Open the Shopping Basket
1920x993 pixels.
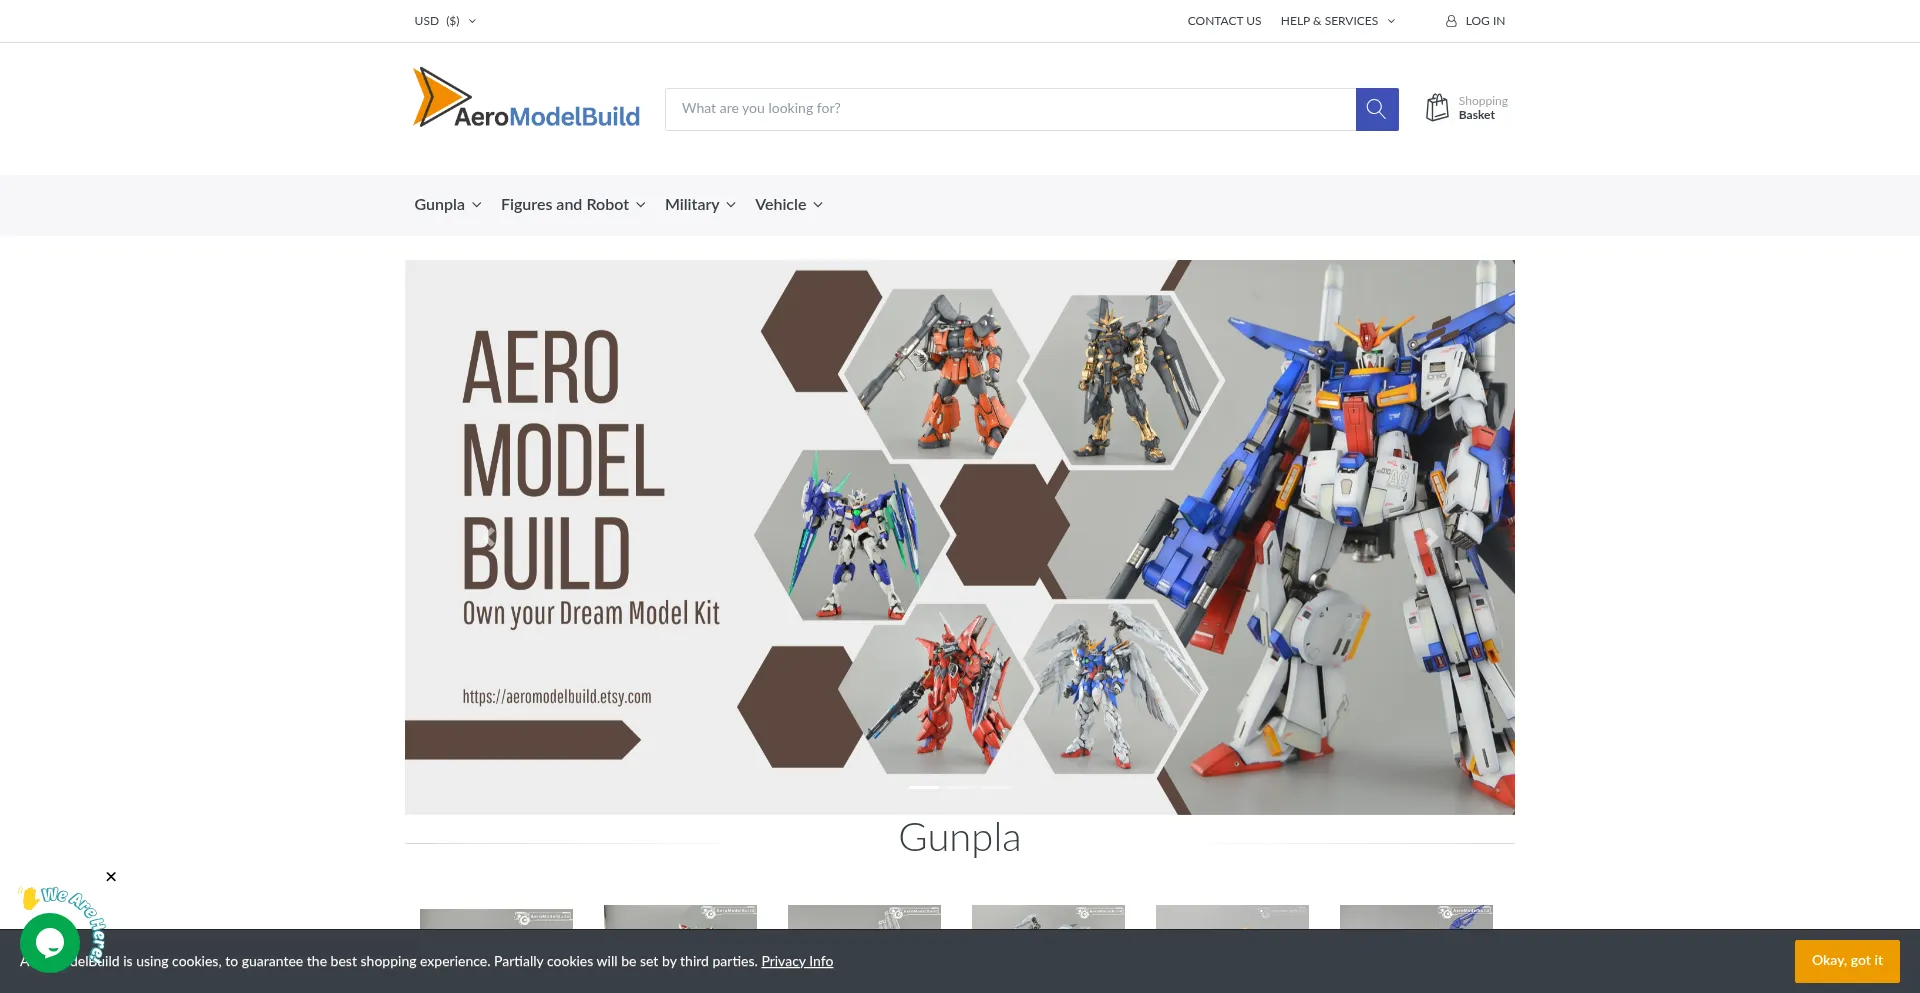1465,108
